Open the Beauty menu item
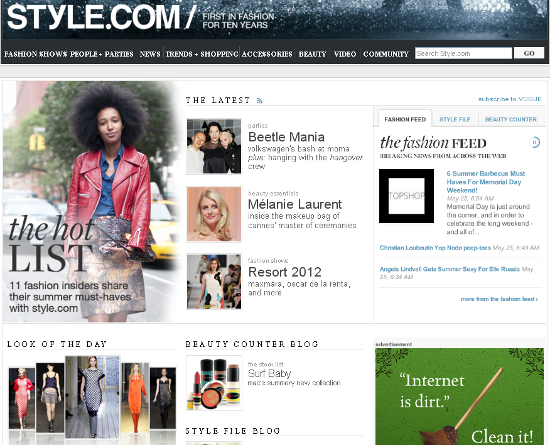This screenshot has height=445, width=550. [313, 54]
